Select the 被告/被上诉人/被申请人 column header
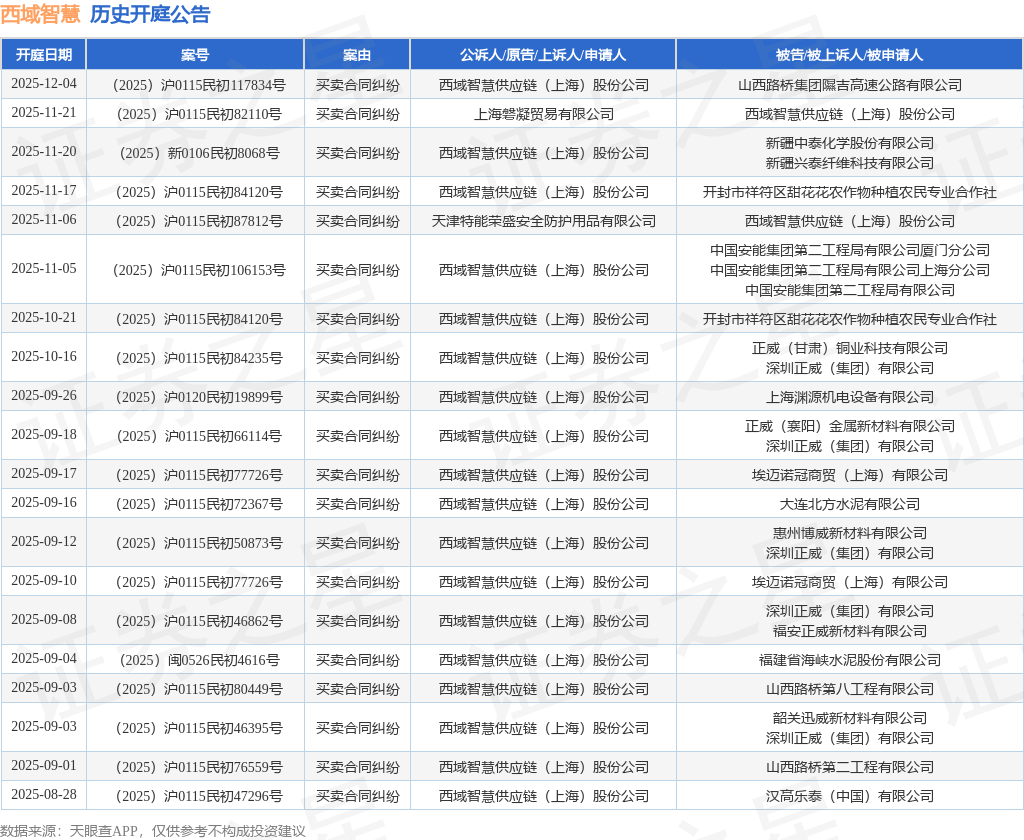 [849, 55]
